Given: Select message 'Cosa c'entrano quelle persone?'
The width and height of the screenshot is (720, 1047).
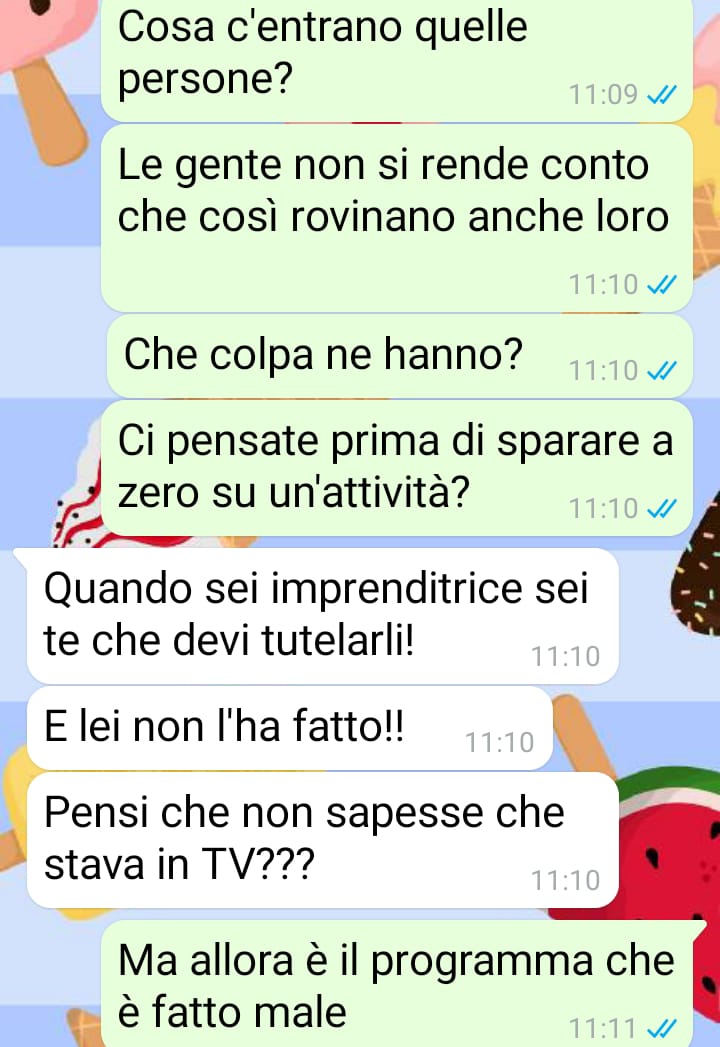Looking at the screenshot, I should point(397,59).
